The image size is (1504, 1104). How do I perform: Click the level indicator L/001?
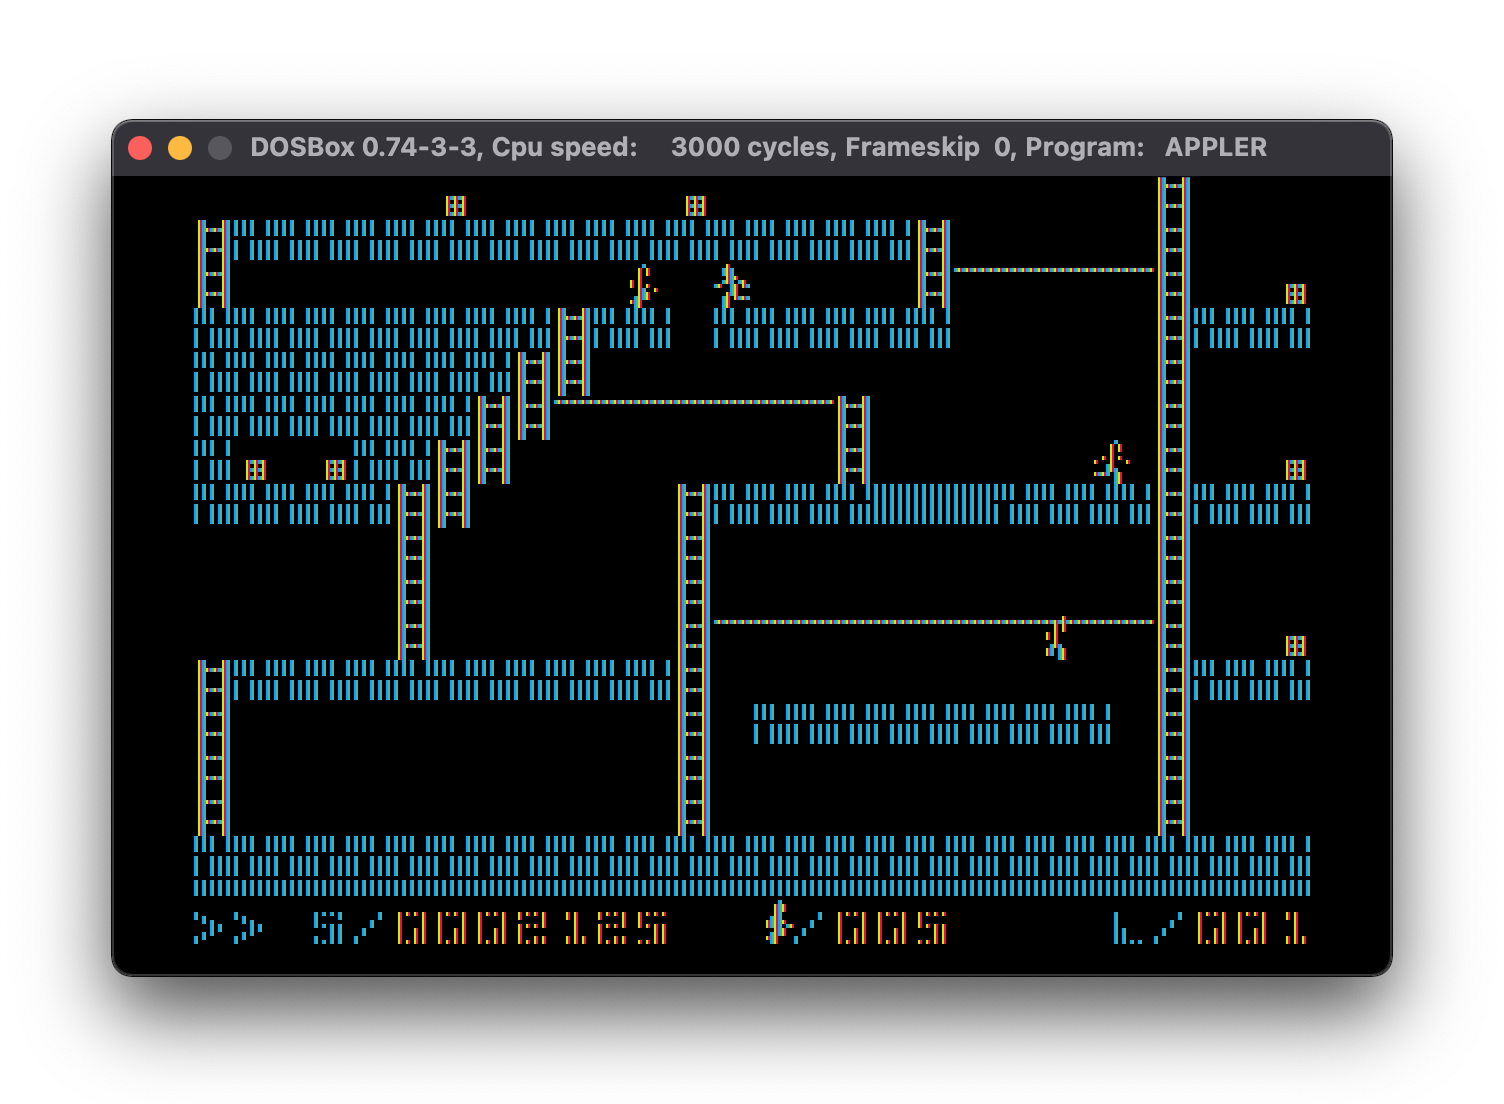pyautogui.click(x=1210, y=928)
